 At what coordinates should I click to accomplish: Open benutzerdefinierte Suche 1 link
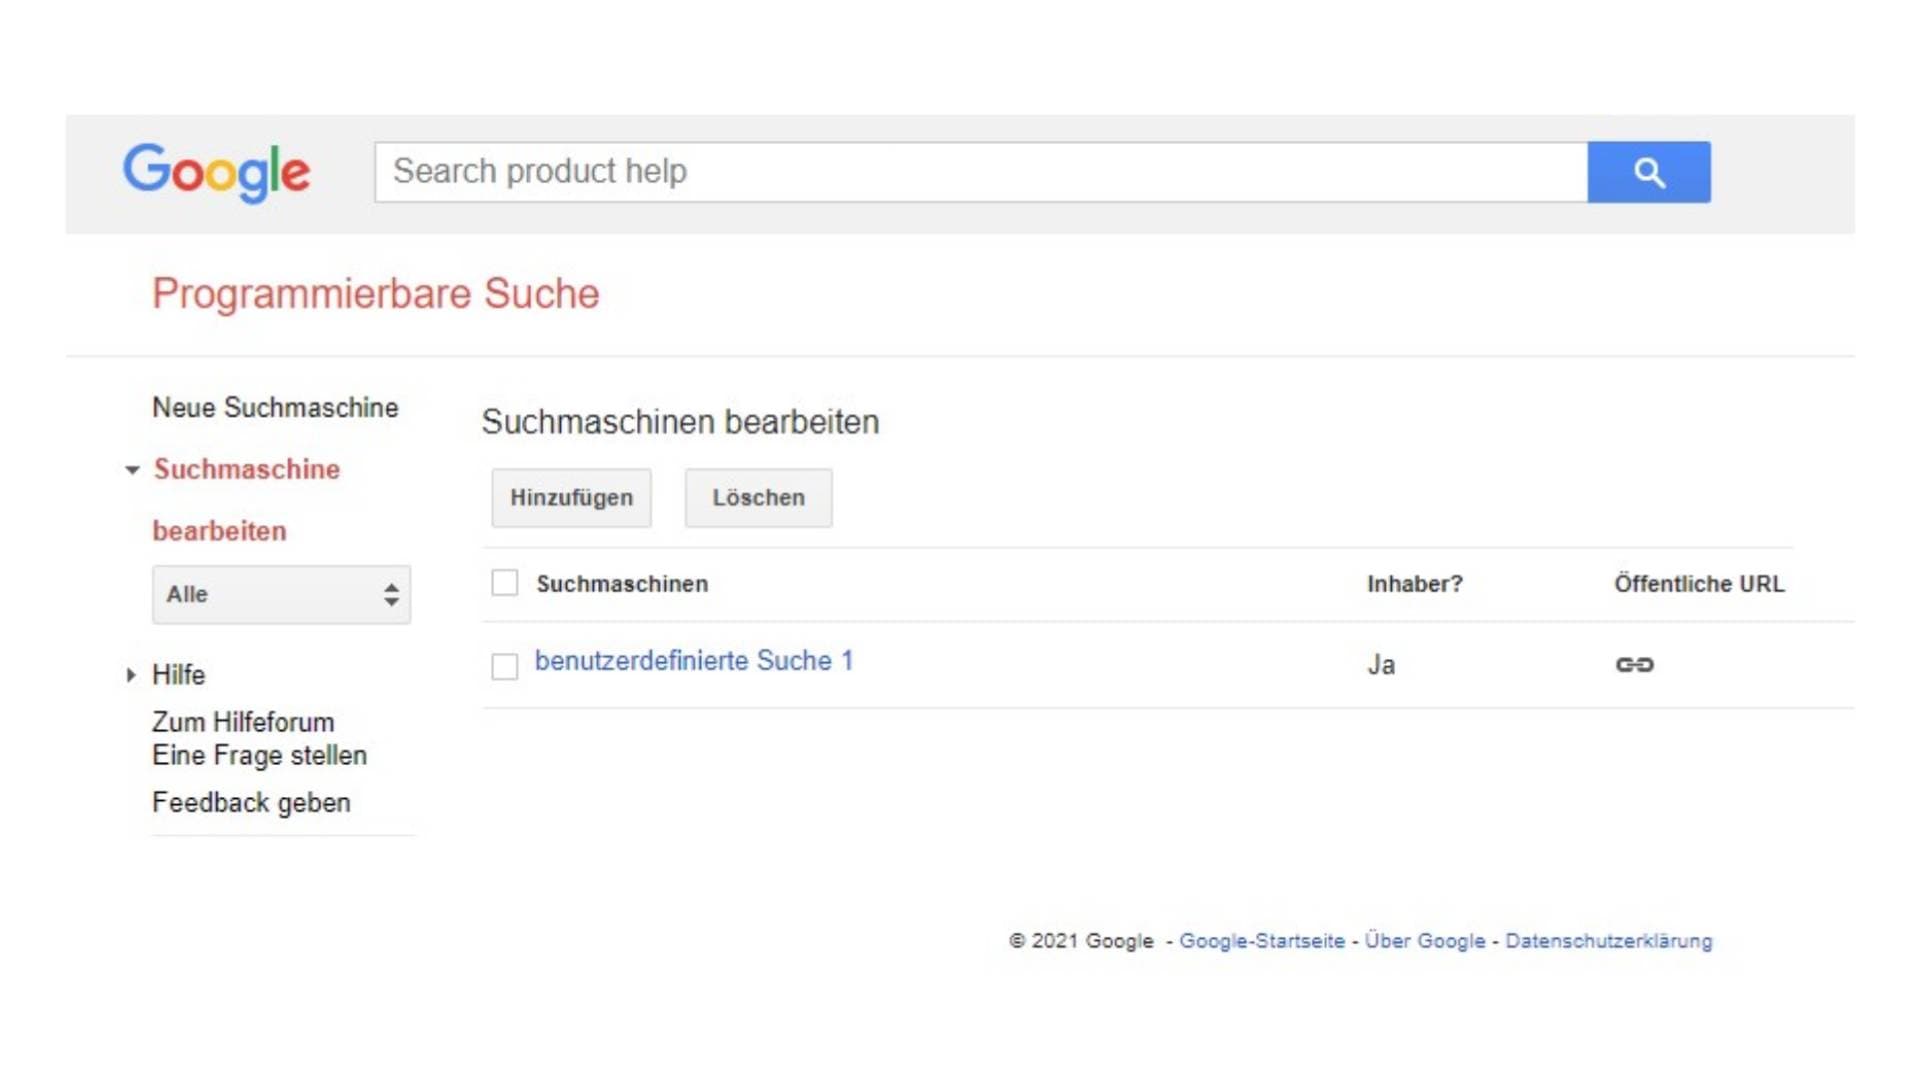point(694,661)
